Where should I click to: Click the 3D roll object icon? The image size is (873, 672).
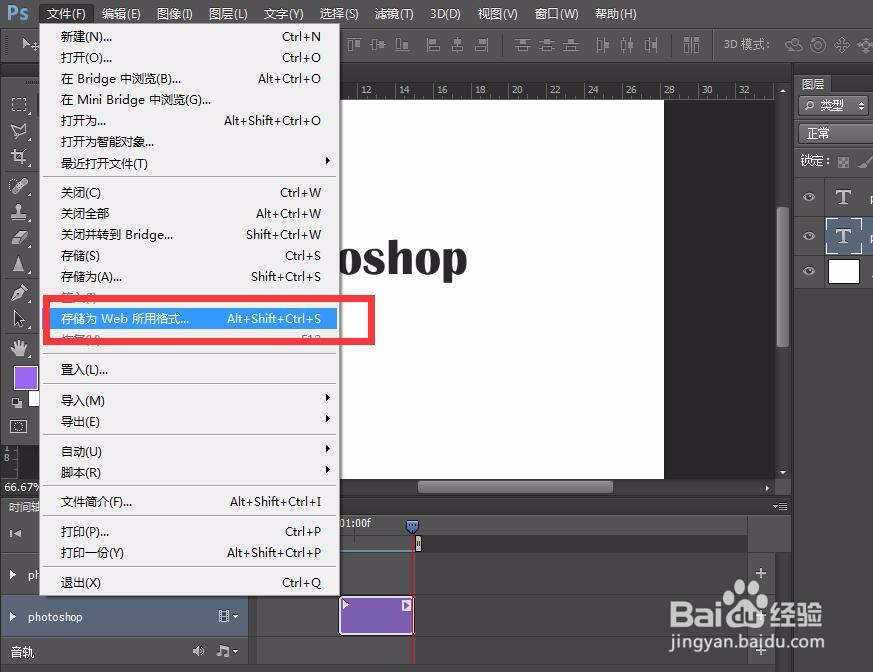point(818,45)
